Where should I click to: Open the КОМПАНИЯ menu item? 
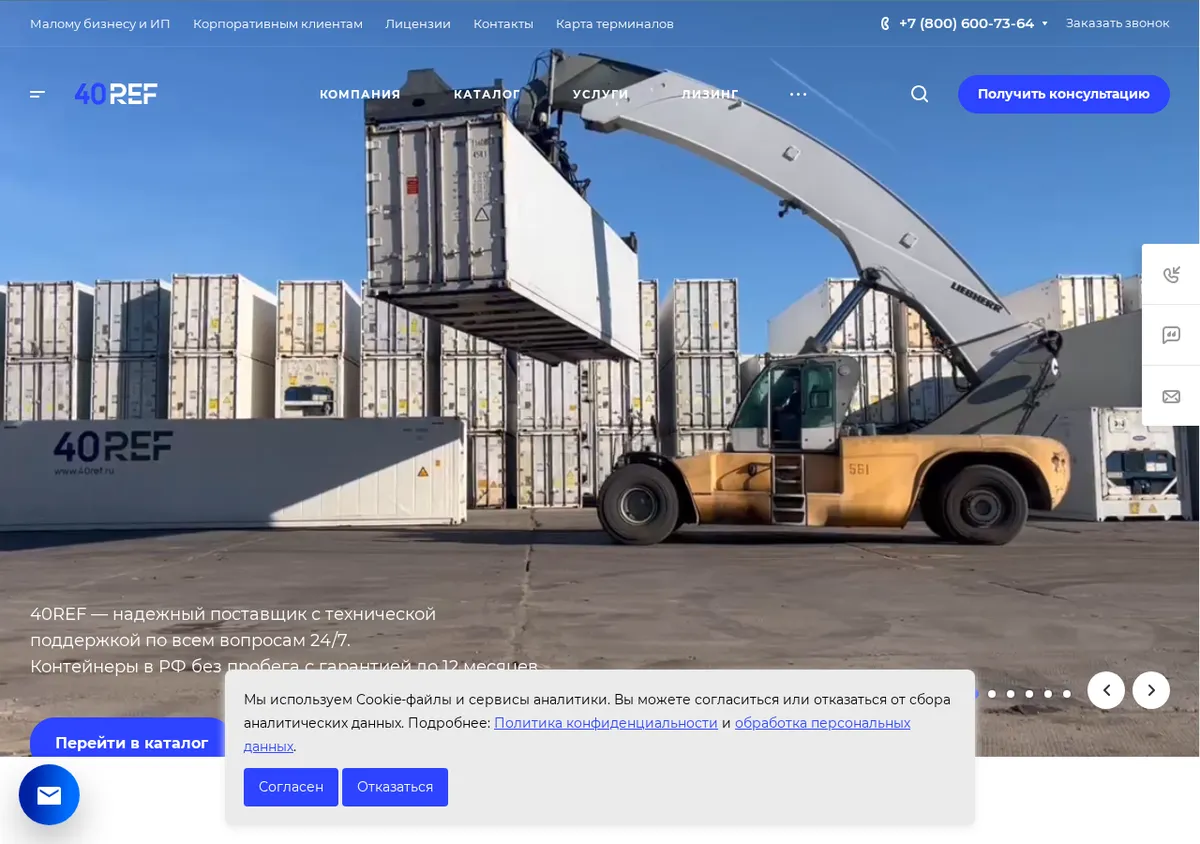pos(360,94)
